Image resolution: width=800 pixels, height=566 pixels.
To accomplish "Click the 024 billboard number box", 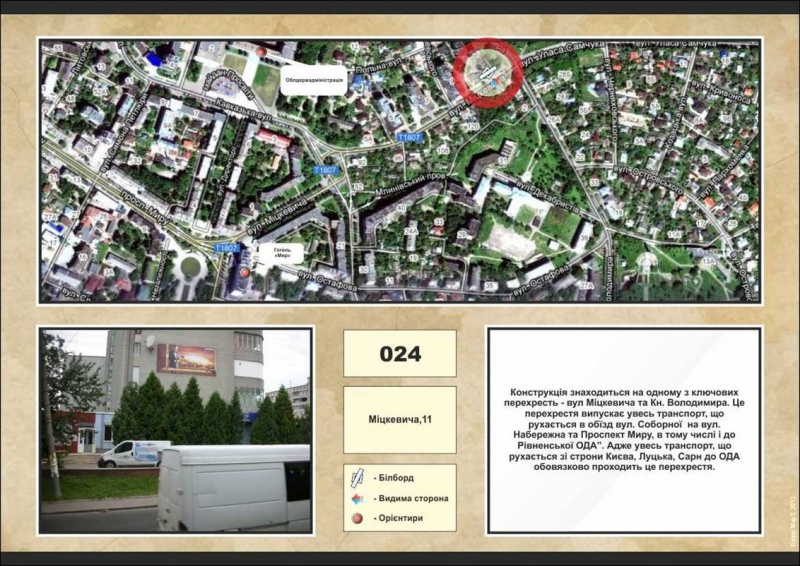I will [x=399, y=354].
